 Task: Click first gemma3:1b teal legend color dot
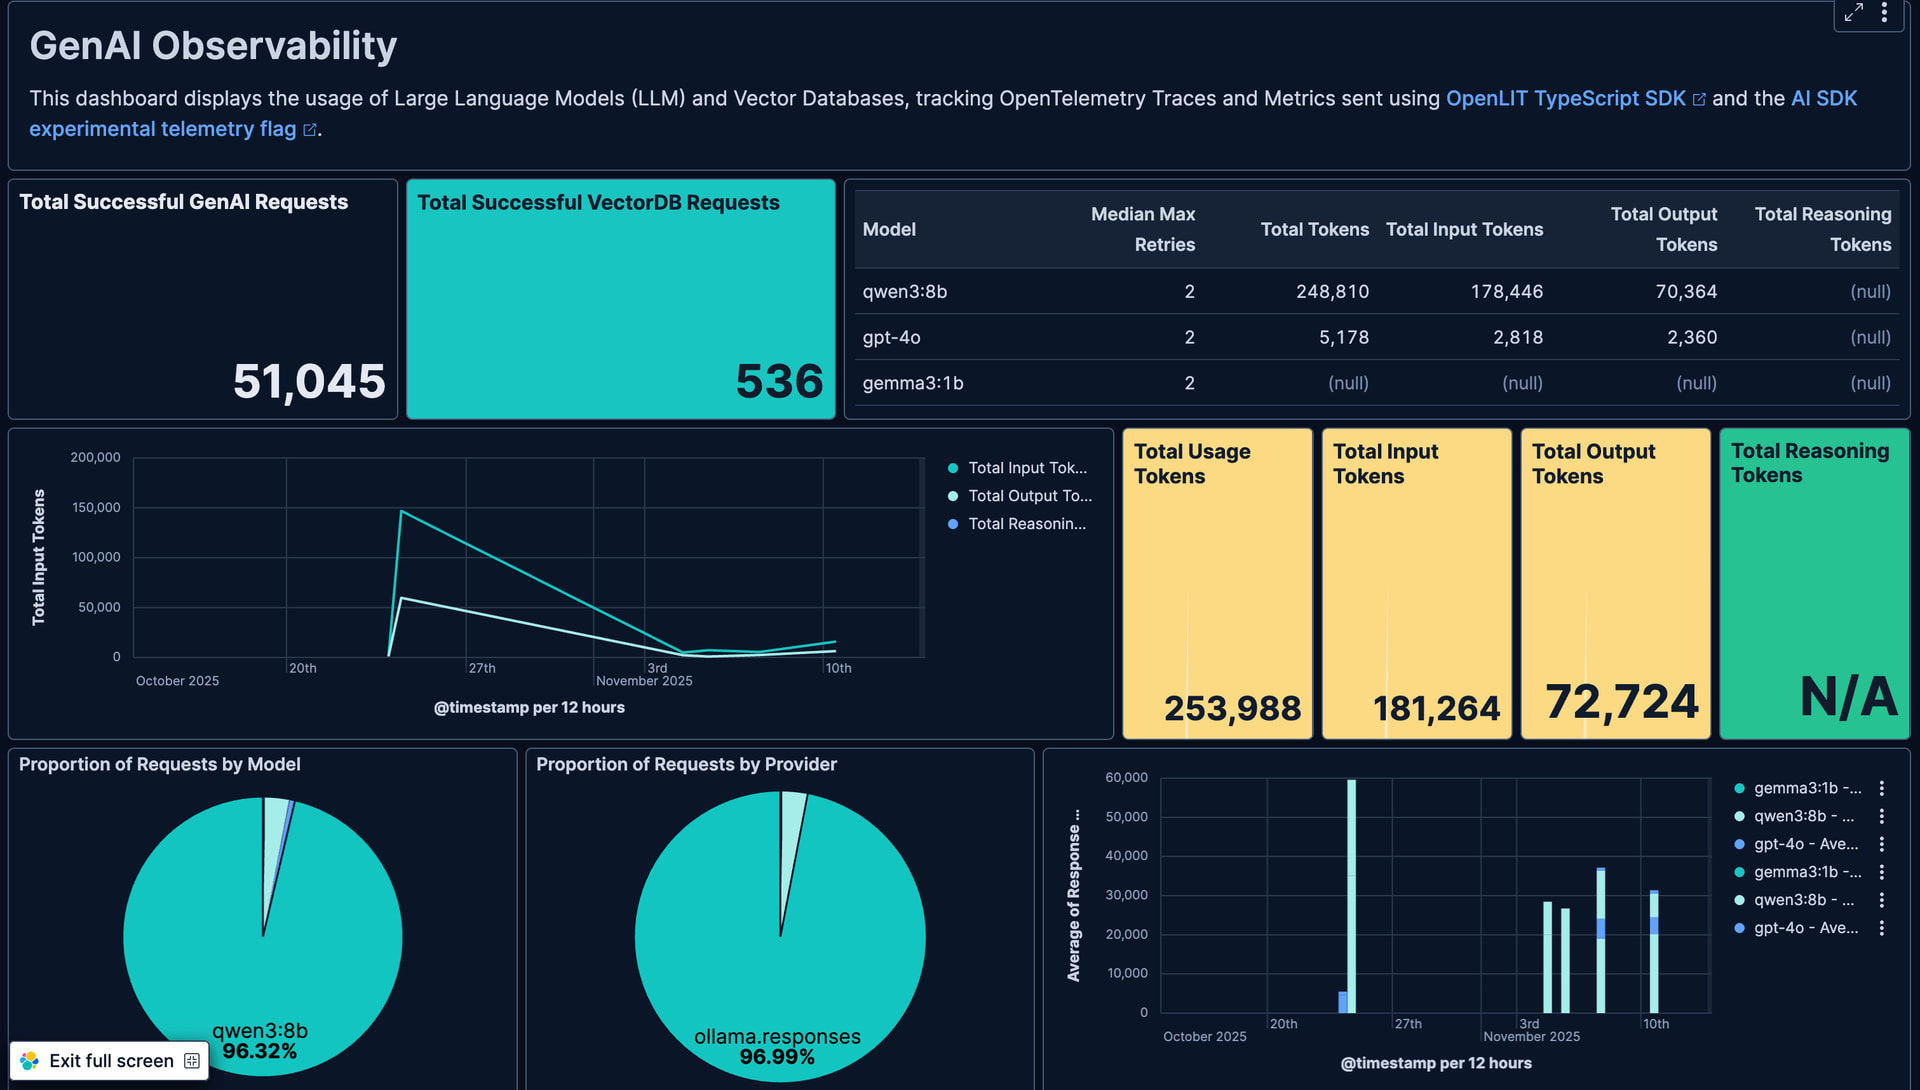(x=1739, y=788)
